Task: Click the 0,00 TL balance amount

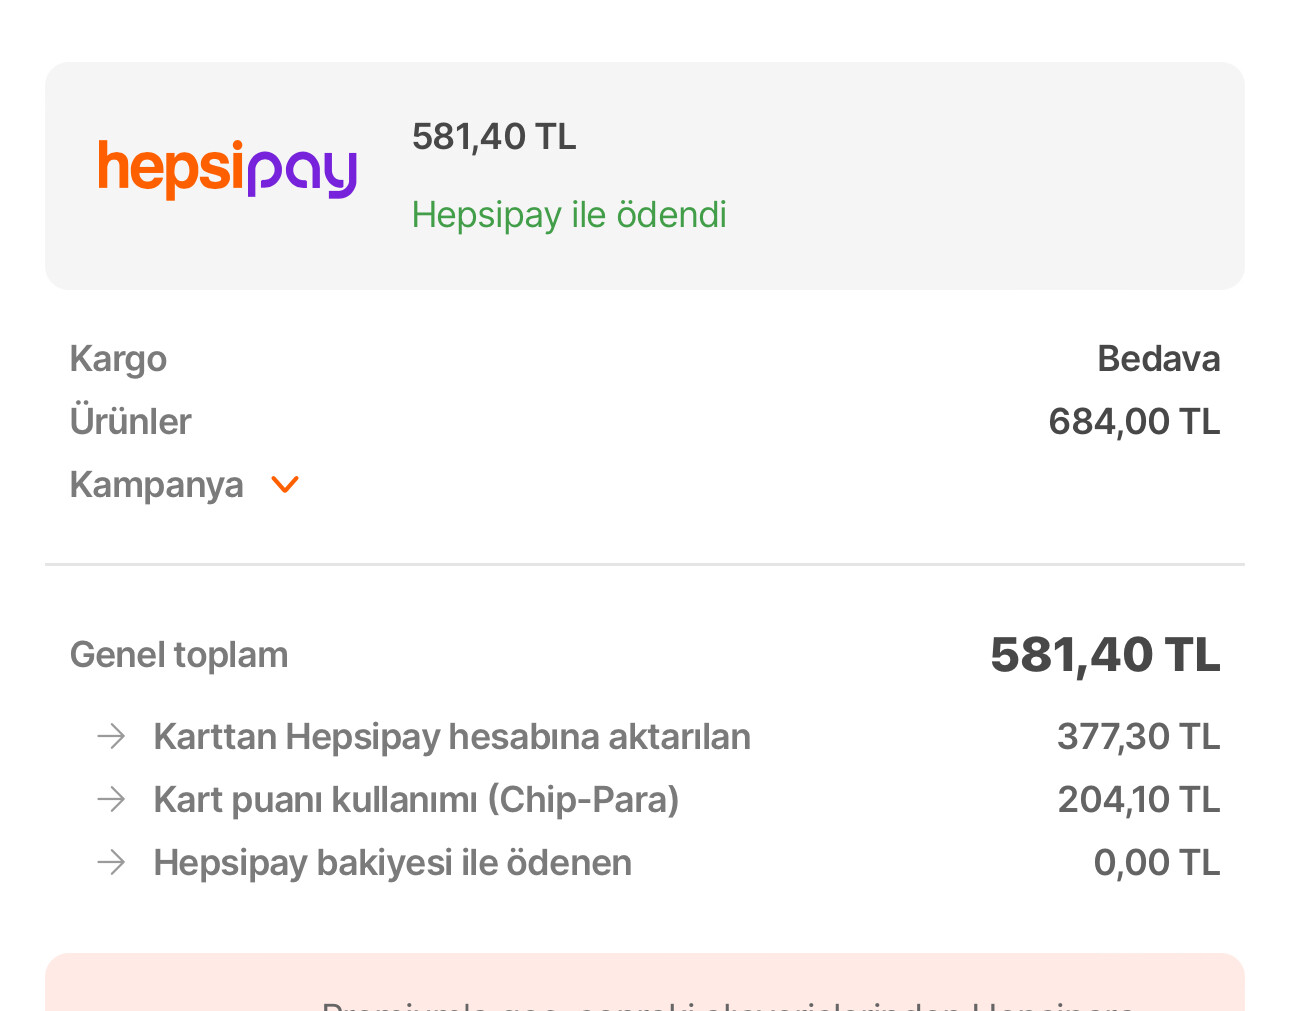Action: pyautogui.click(x=1156, y=863)
